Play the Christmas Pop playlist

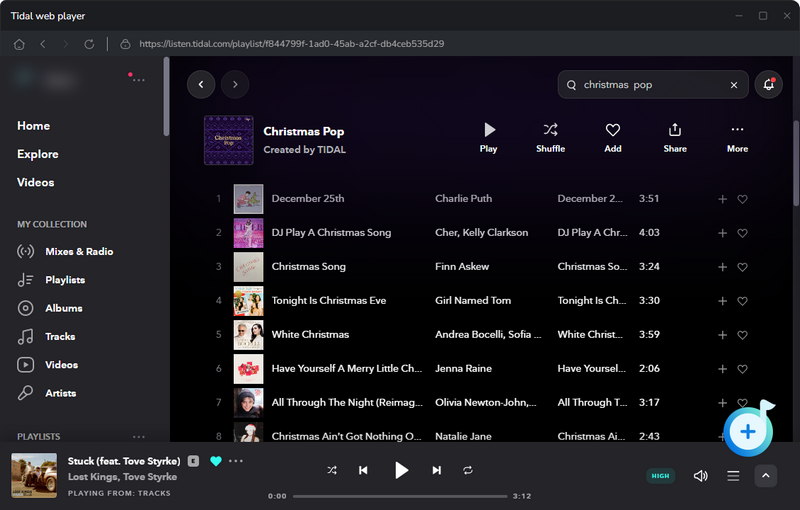tap(488, 138)
